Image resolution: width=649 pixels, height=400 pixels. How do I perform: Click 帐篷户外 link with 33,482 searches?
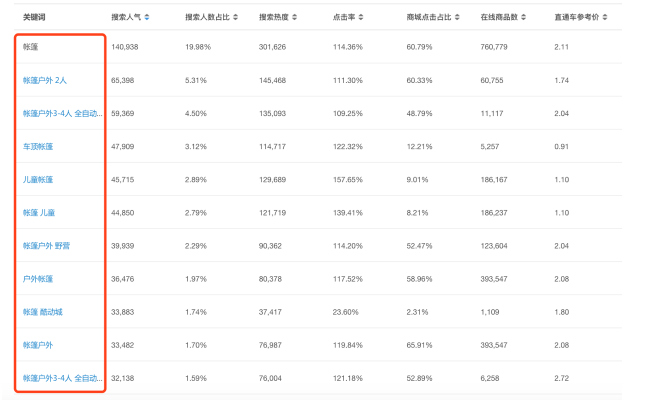pos(38,344)
